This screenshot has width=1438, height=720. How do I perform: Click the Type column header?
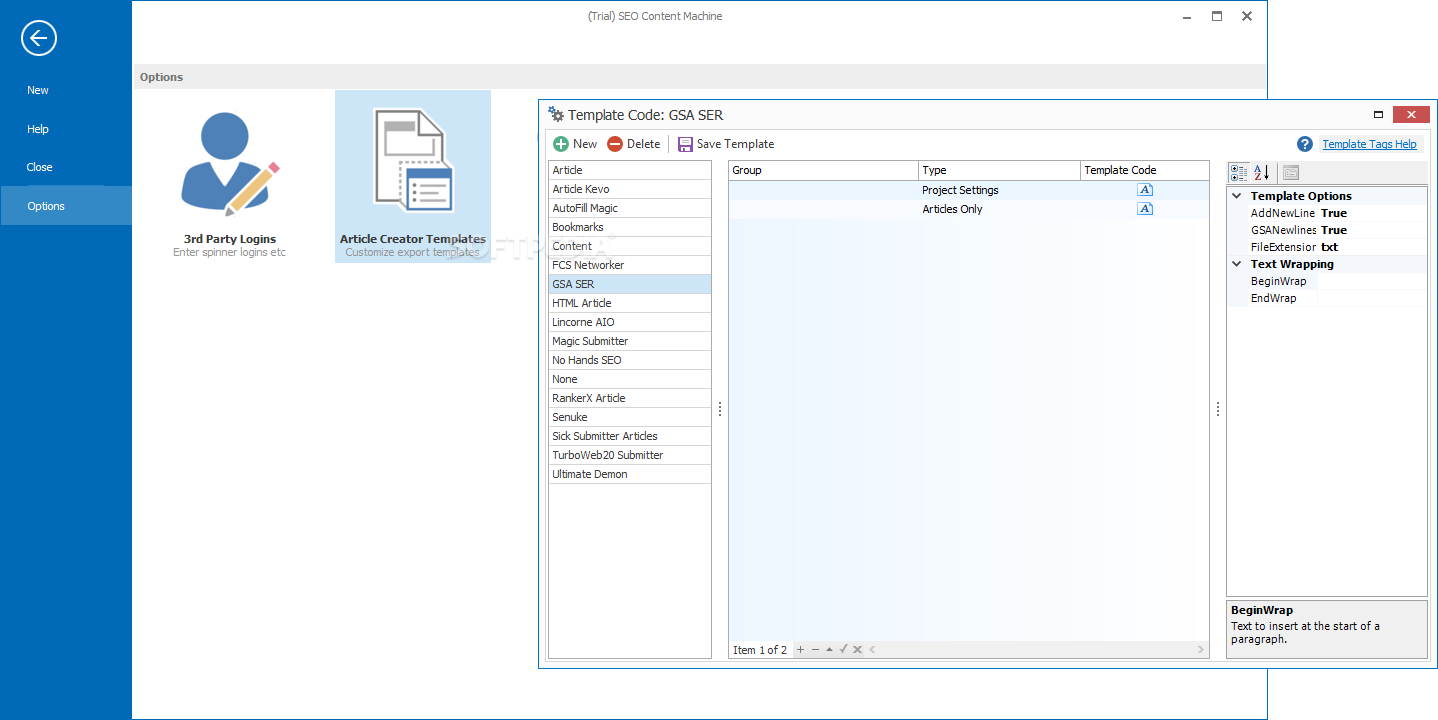[999, 170]
